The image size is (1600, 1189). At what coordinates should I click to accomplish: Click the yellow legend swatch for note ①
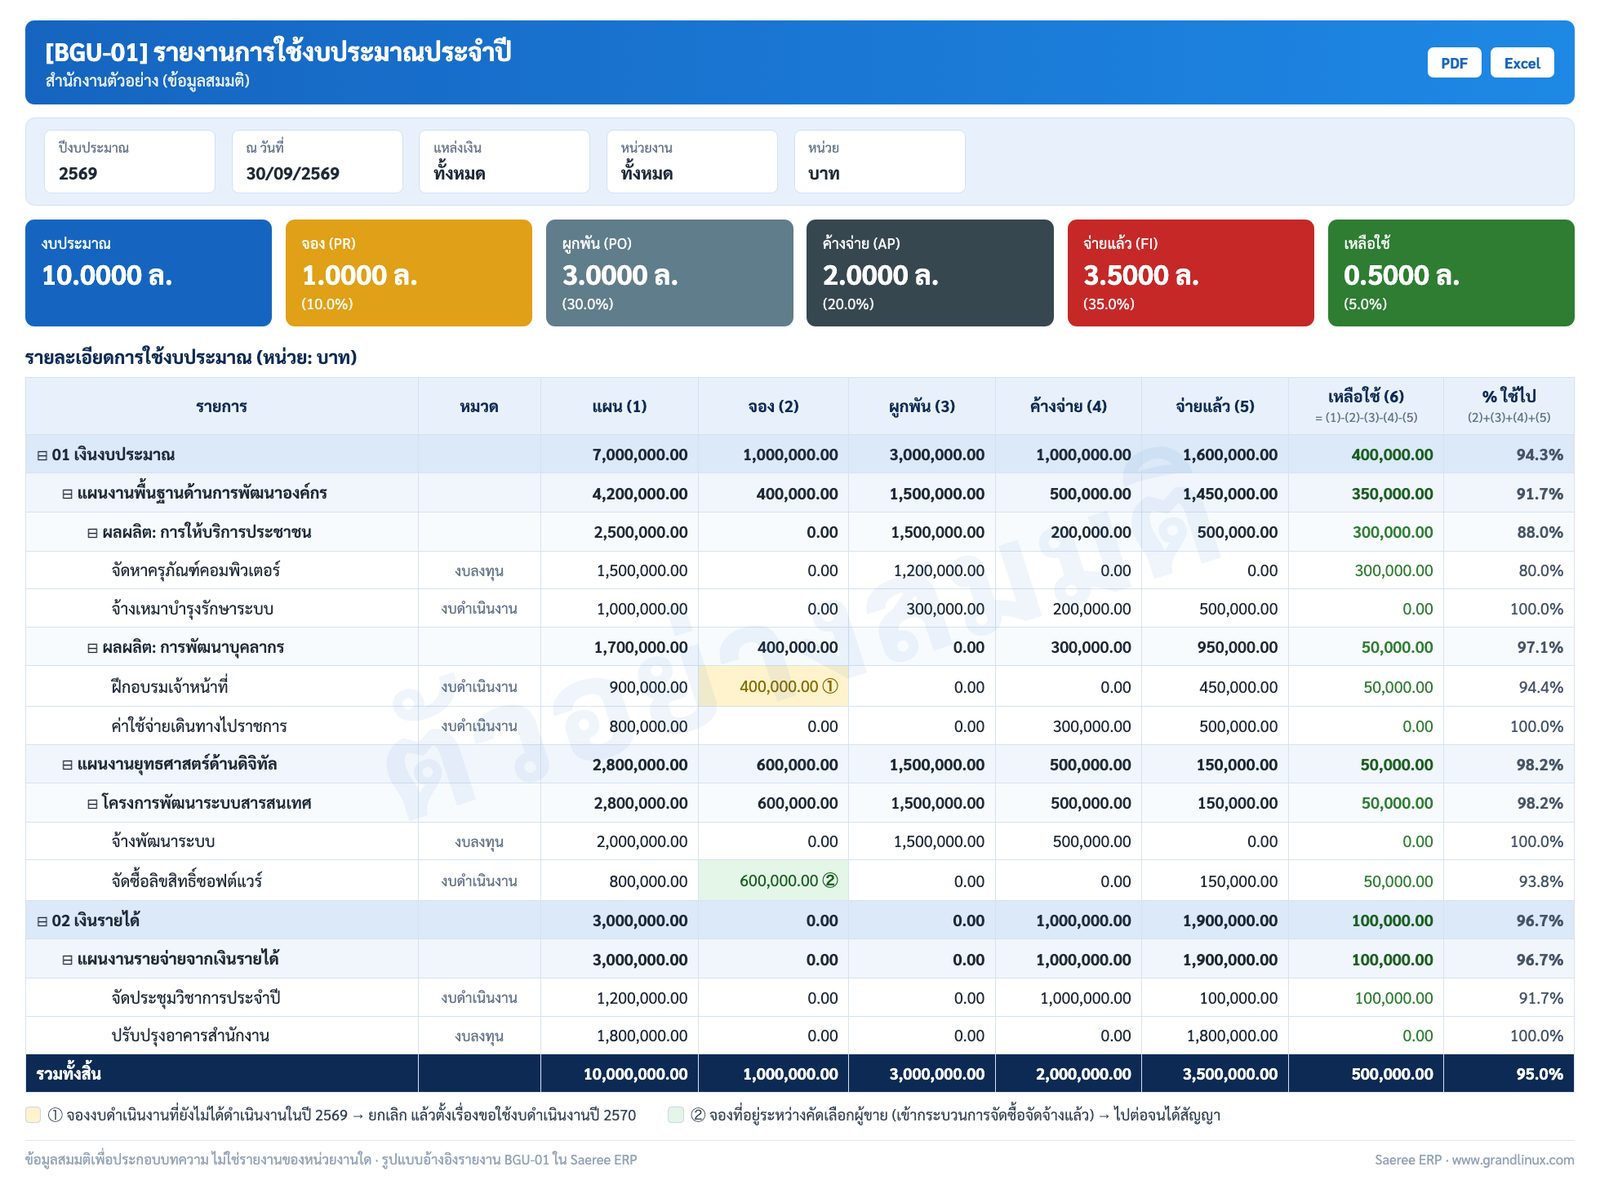coord(33,1115)
